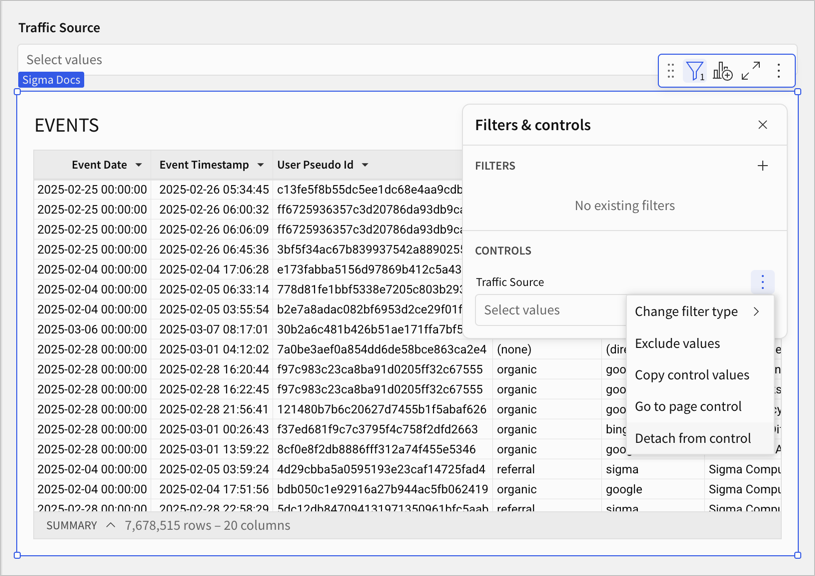Click the panel's Select values field
This screenshot has width=815, height=576.
[x=550, y=310]
